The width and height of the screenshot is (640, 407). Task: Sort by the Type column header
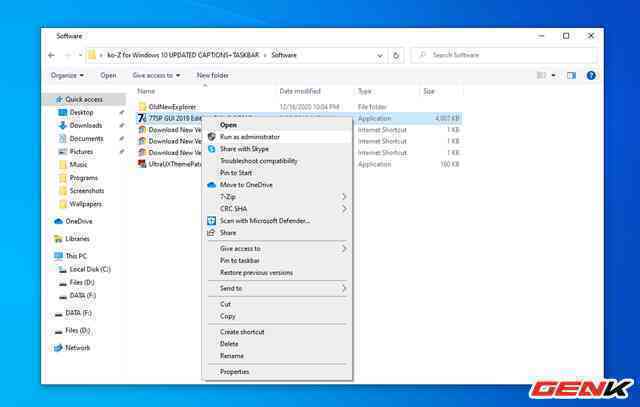coord(364,91)
